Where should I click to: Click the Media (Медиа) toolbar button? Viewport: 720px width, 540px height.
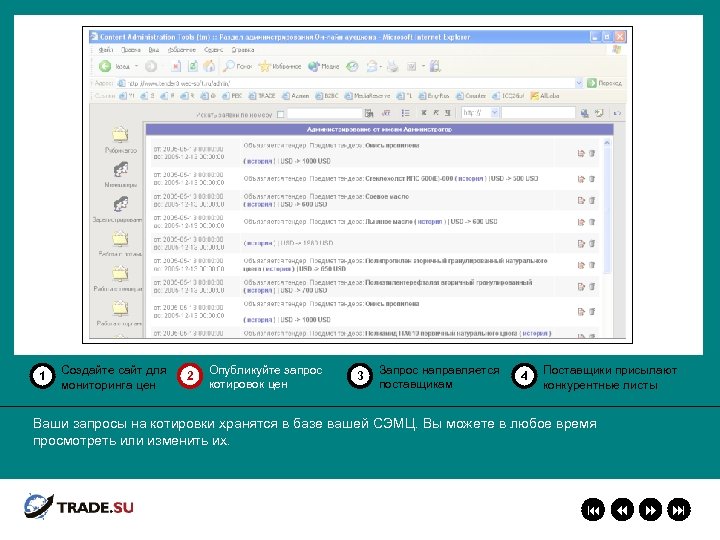323,67
